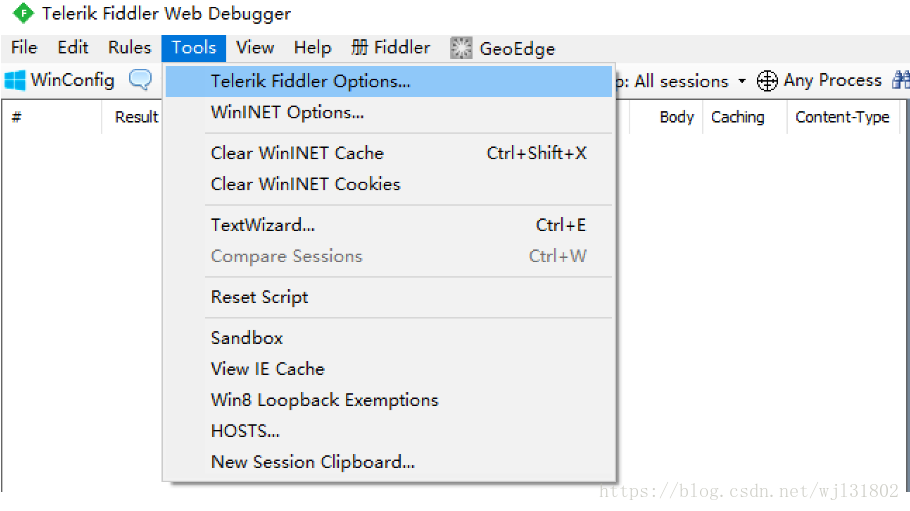The height and width of the screenshot is (511, 910).
Task: Open Win8 Loopback Exemptions
Action: pyautogui.click(x=324, y=400)
